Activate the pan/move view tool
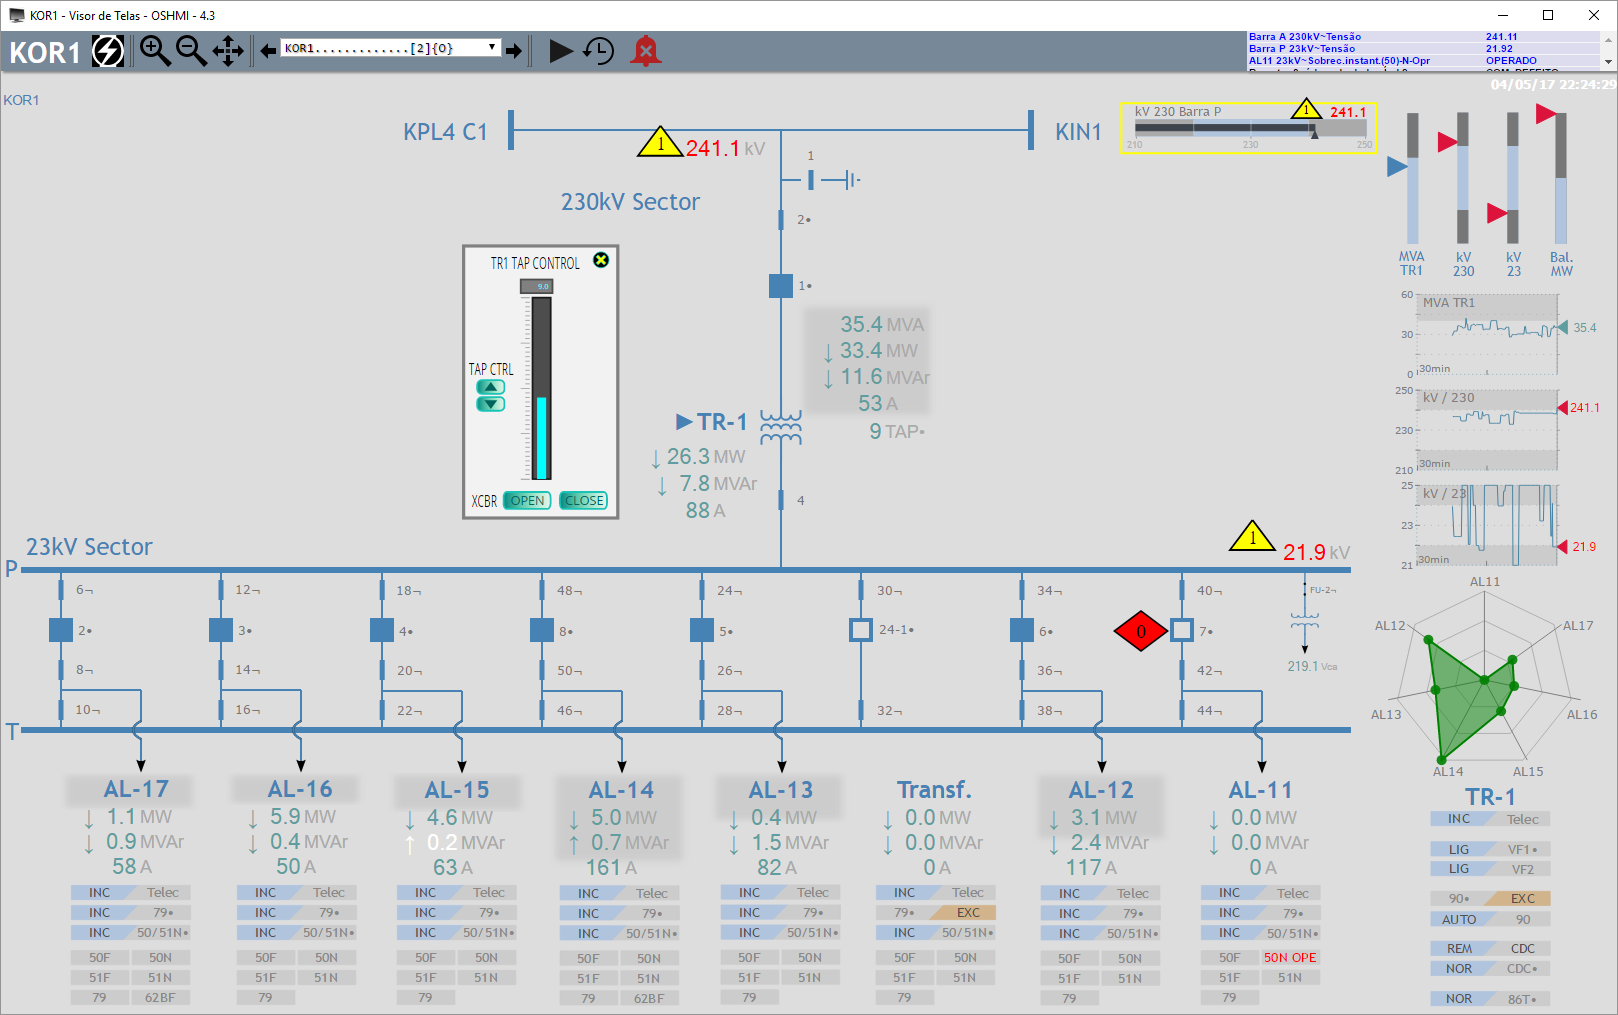 [228, 52]
